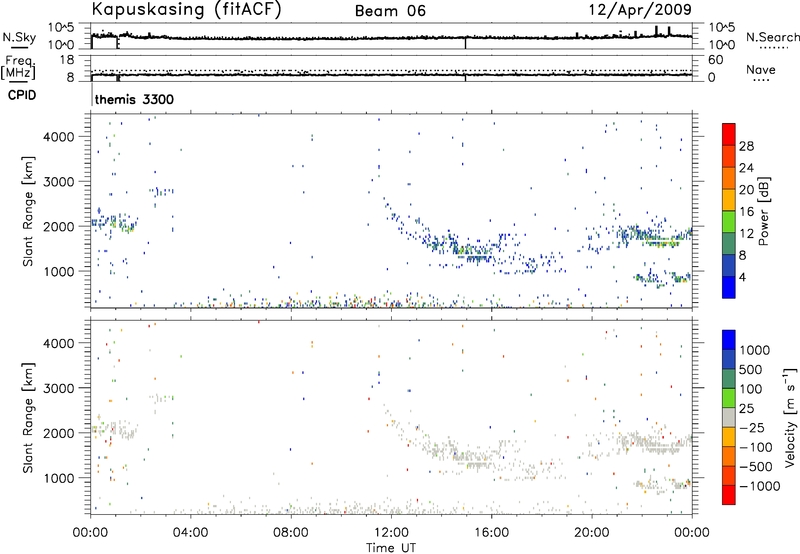Click the N.Search legend label
Viewport: 800px width, 554px height.
click(x=772, y=37)
